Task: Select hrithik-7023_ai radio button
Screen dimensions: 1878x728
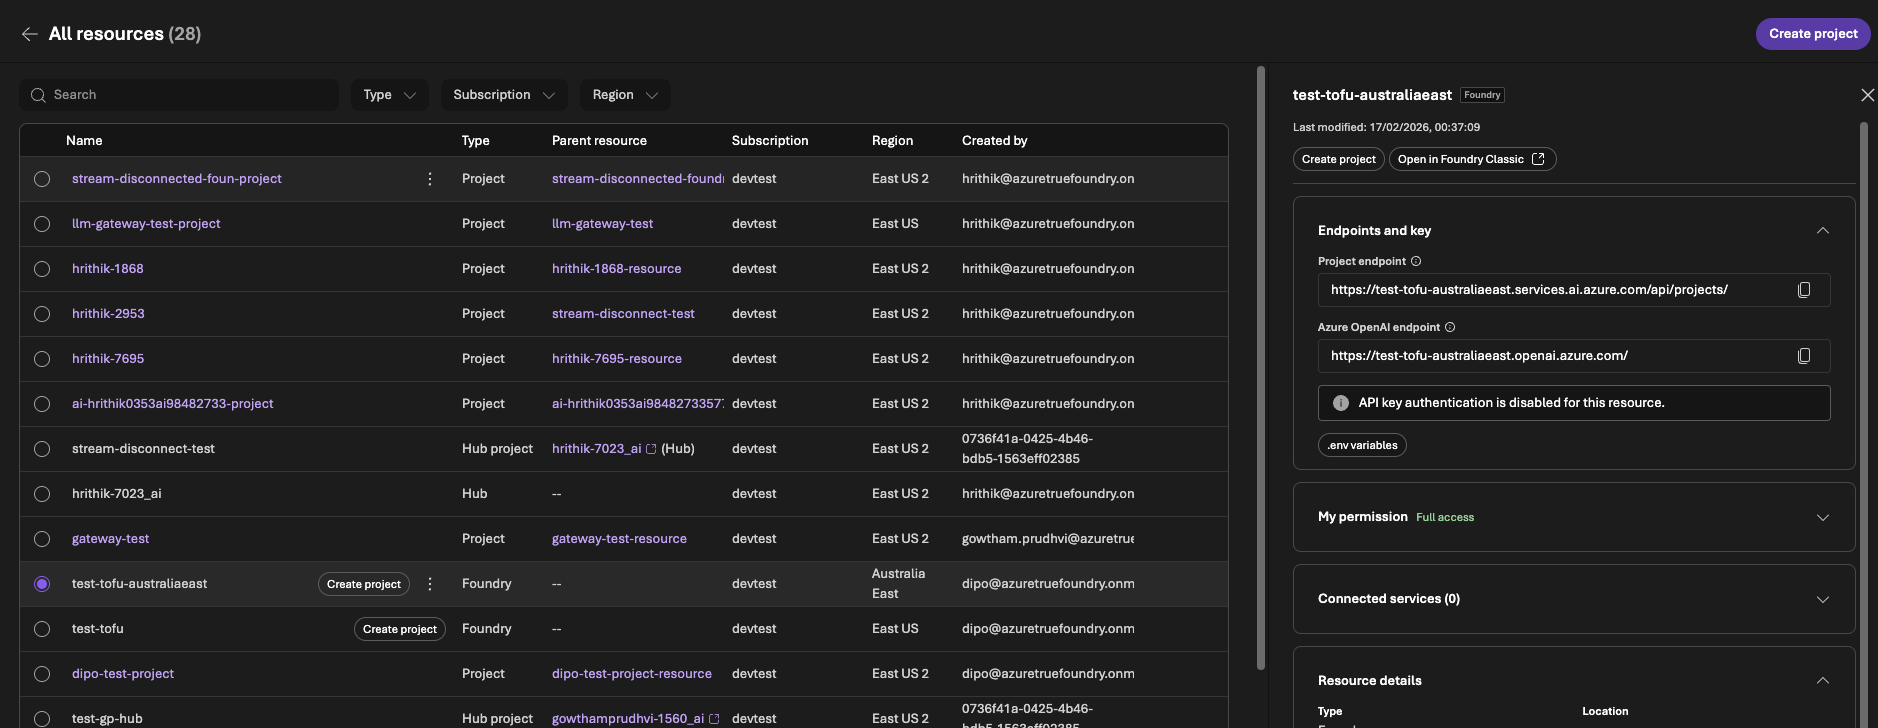Action: coord(42,494)
